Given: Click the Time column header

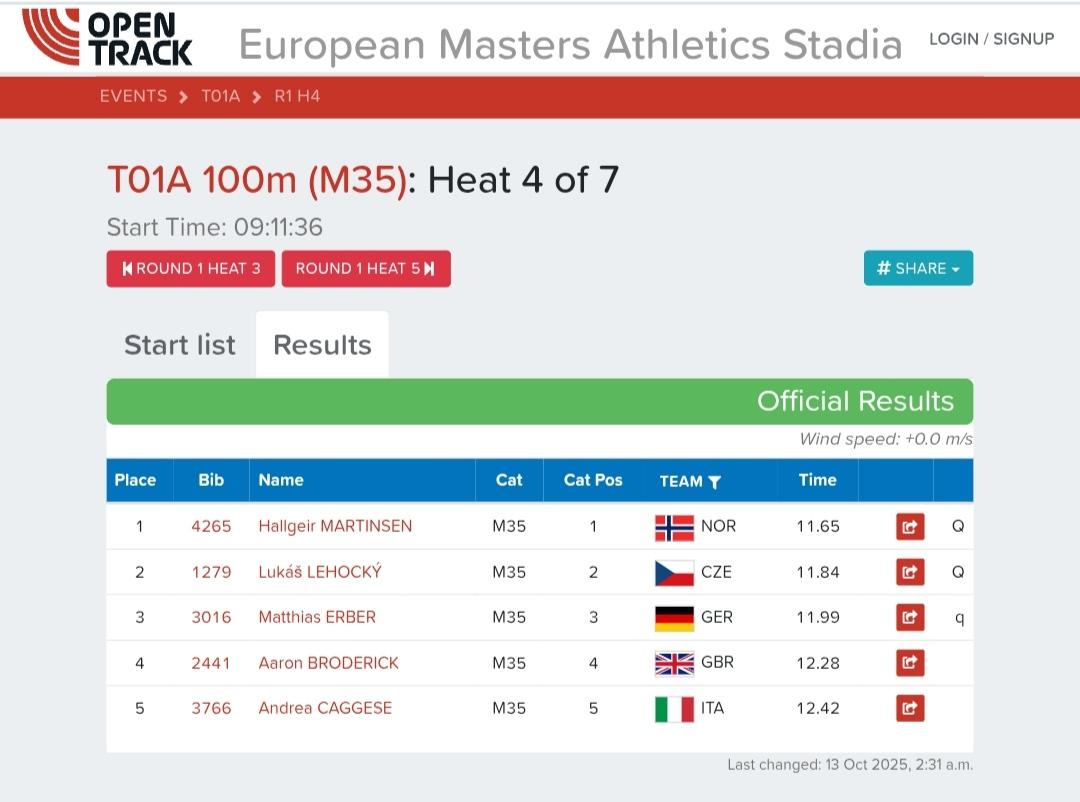Looking at the screenshot, I should point(817,480).
